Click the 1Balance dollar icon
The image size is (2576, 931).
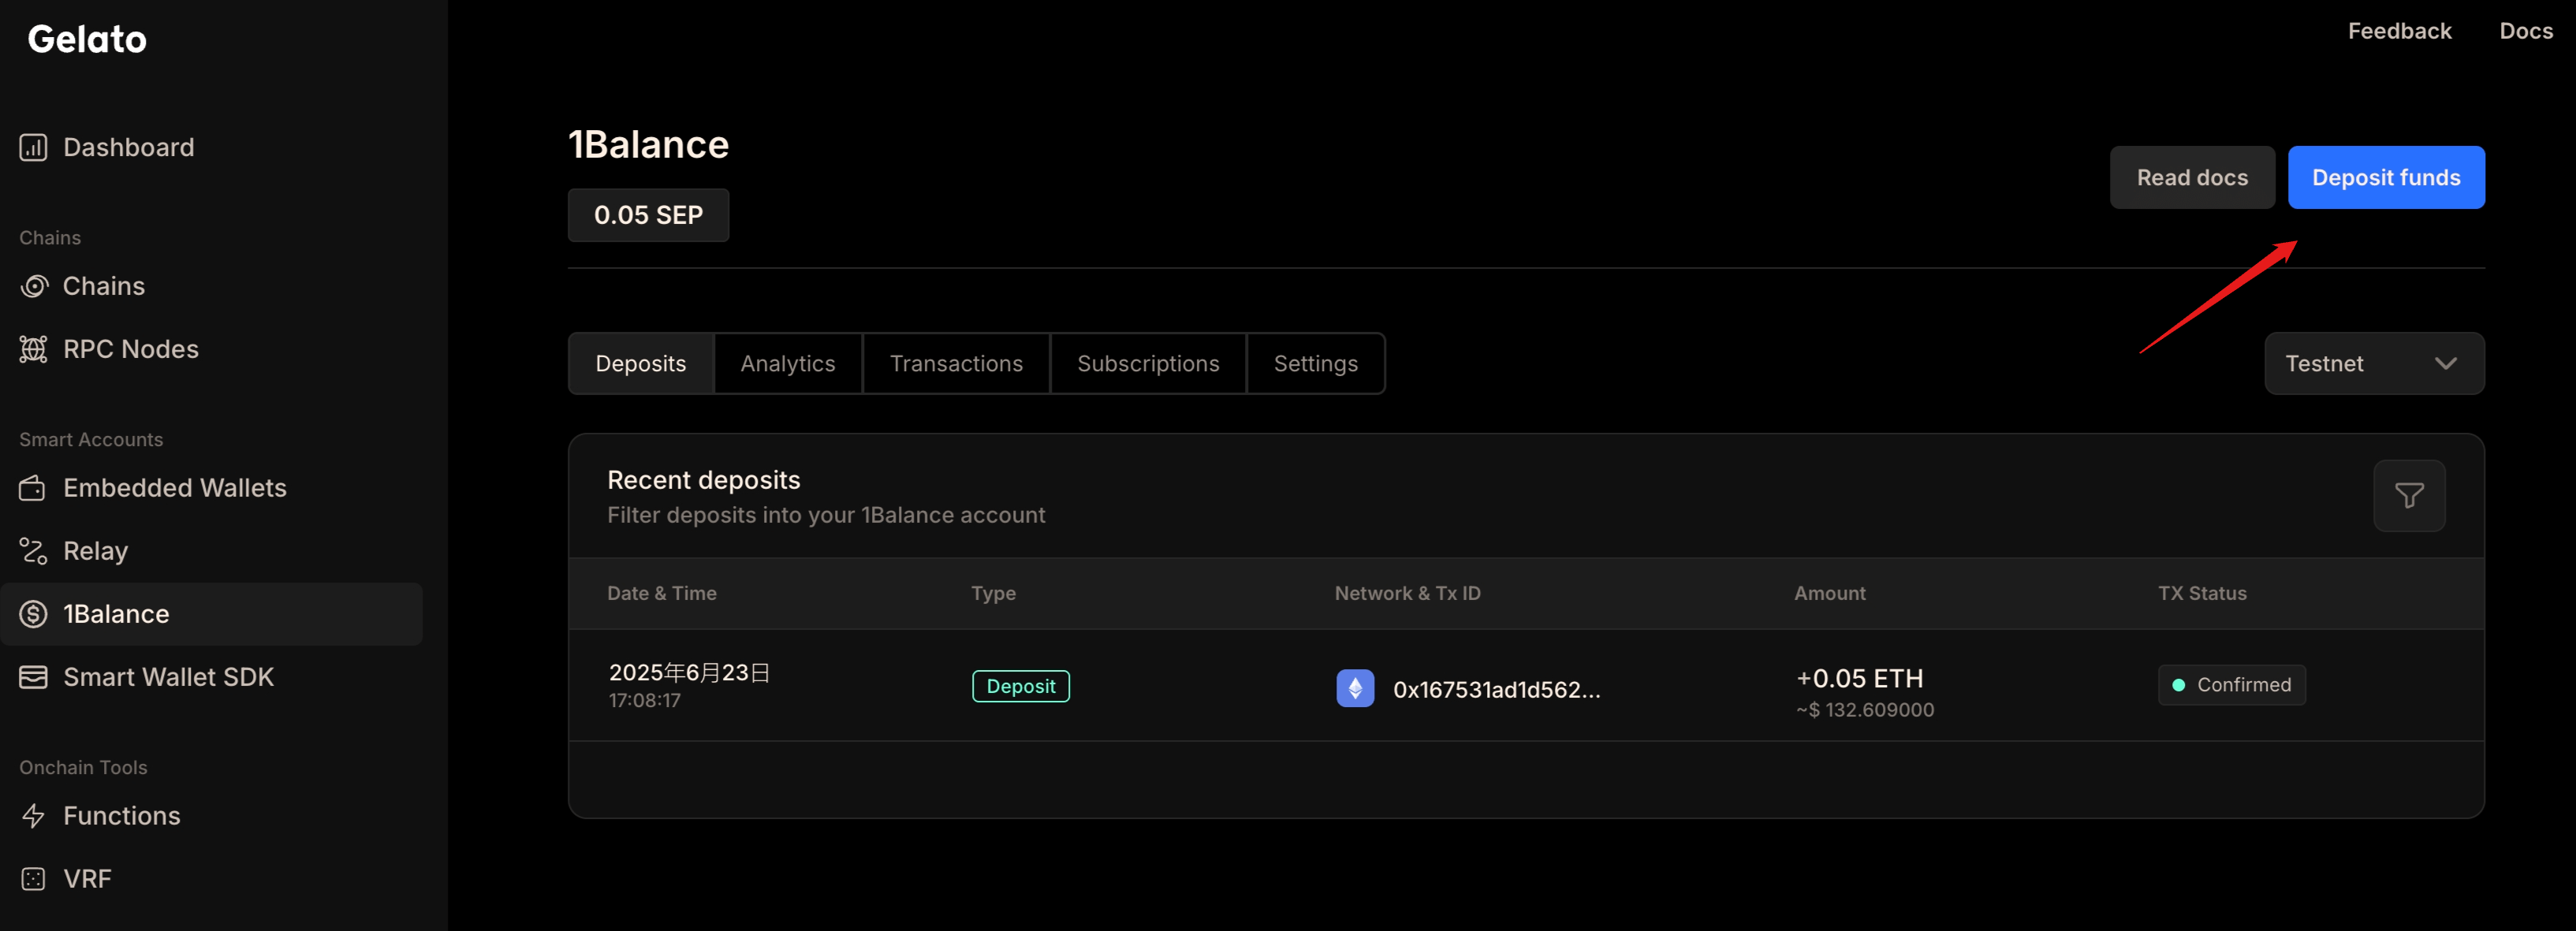pos(33,613)
